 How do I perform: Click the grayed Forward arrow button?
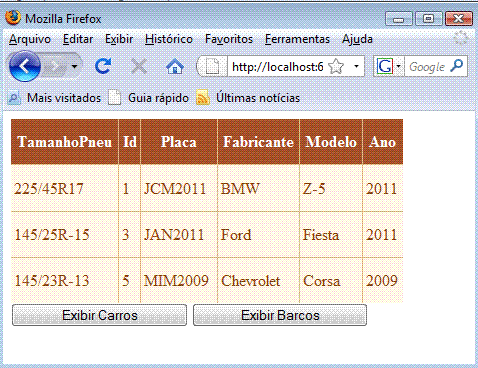coord(55,66)
